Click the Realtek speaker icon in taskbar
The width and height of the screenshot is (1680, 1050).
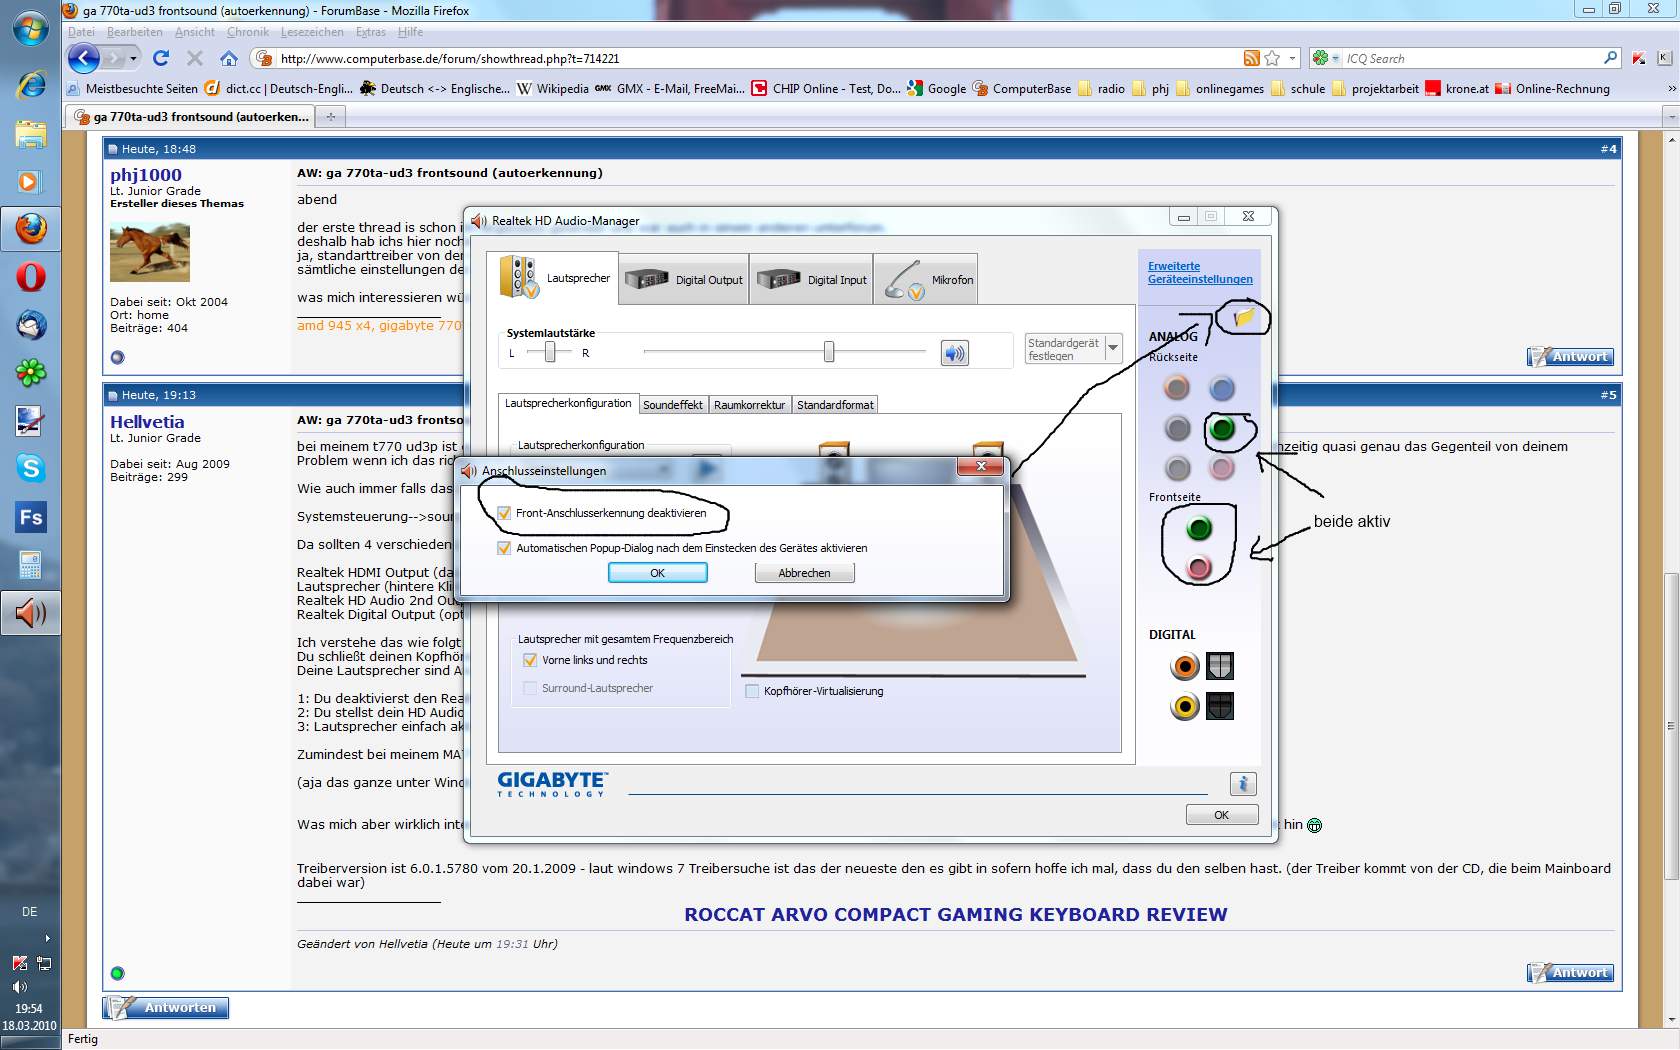[30, 613]
